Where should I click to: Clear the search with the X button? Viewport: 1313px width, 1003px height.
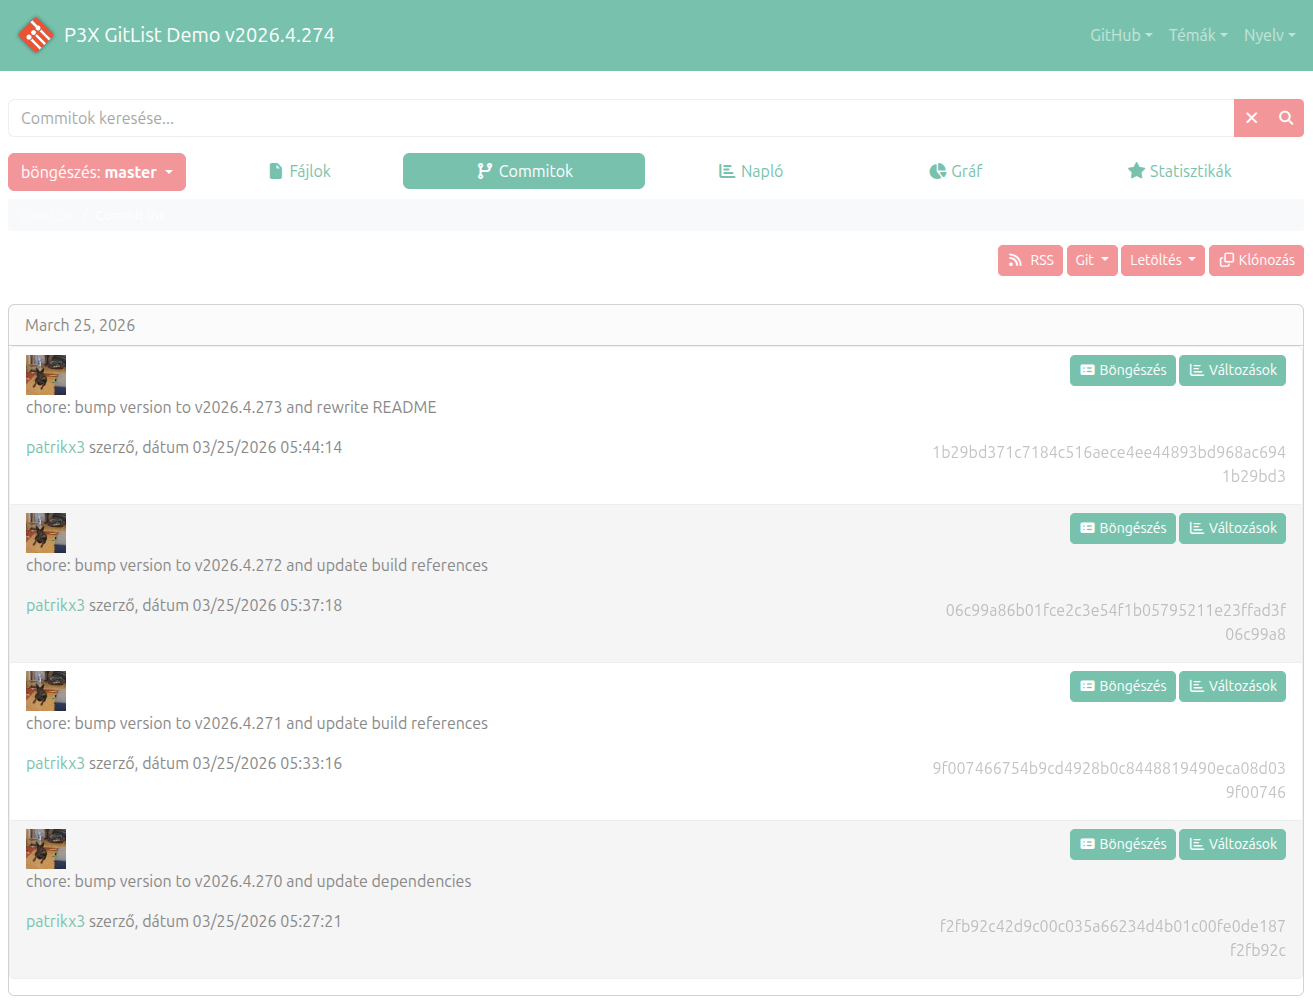tap(1251, 118)
